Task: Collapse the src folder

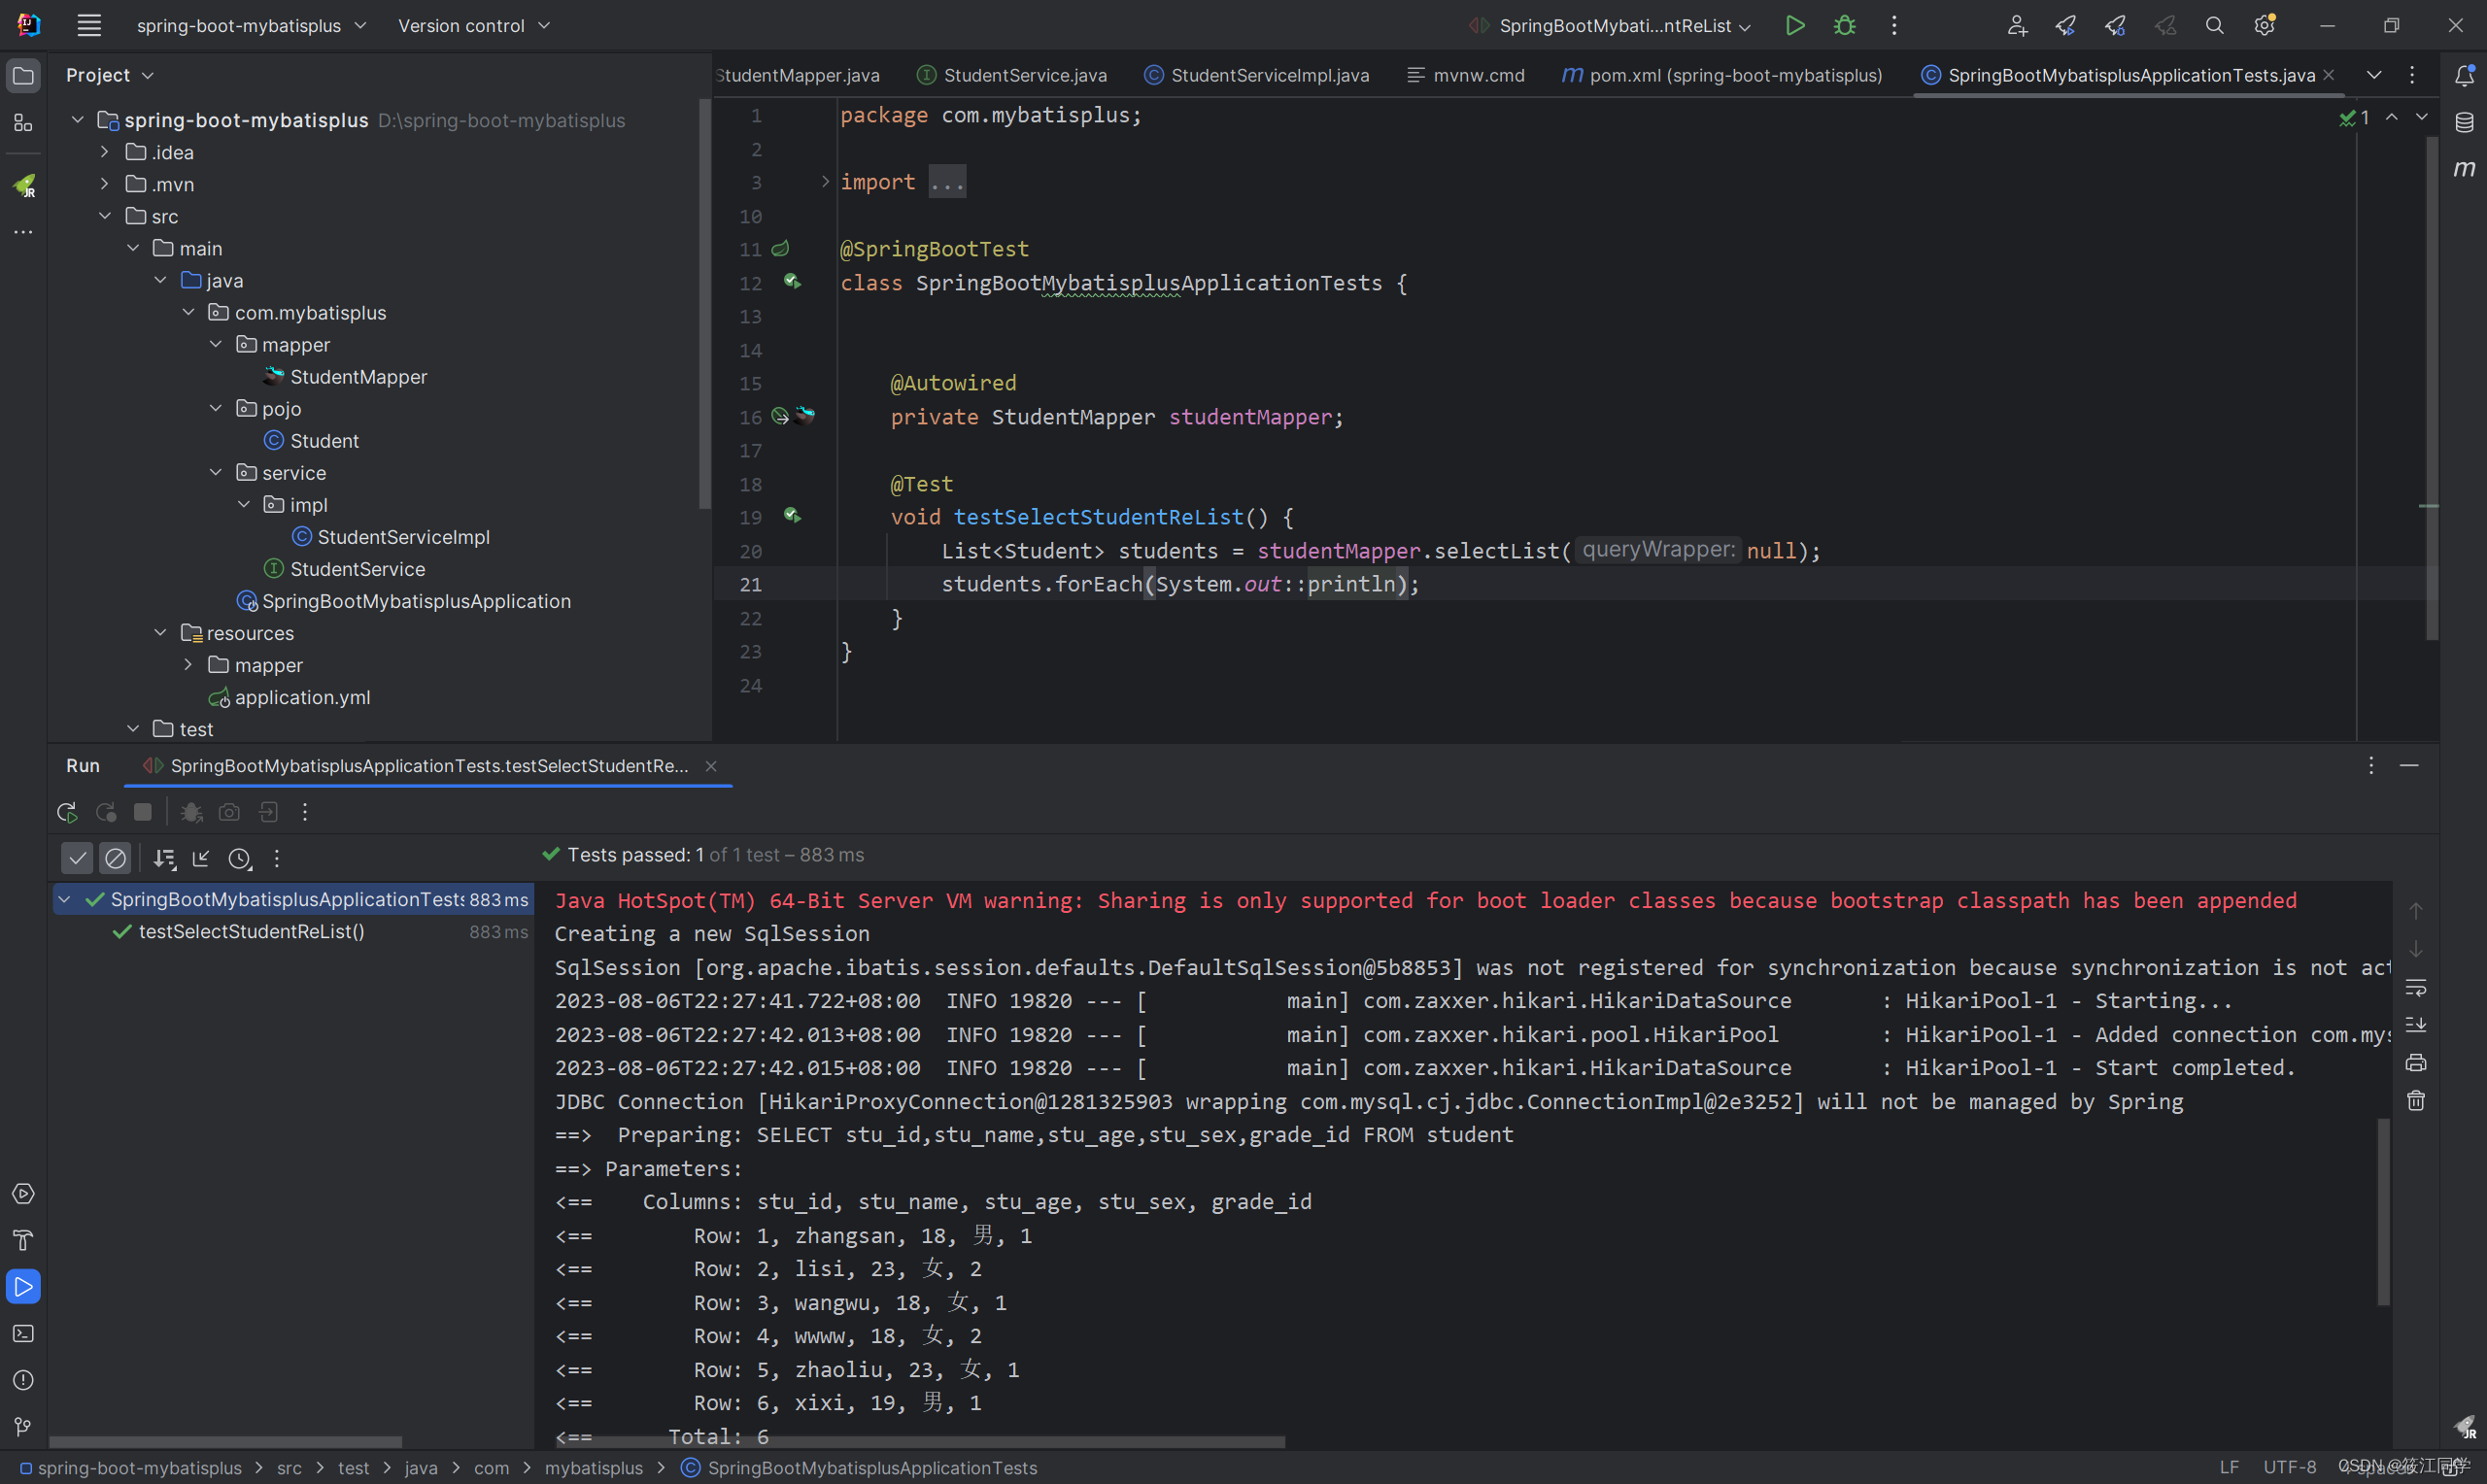Action: click(x=104, y=216)
